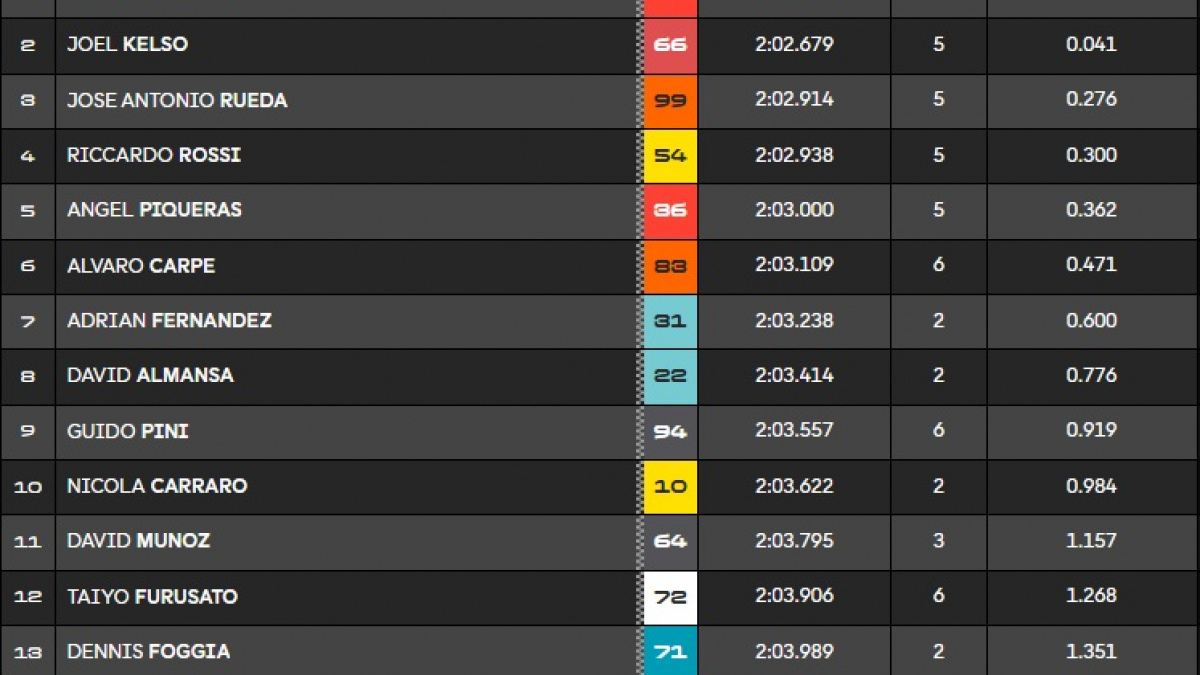Click the yellow number 10 badge
Screen dimensions: 1200x675
click(x=670, y=486)
